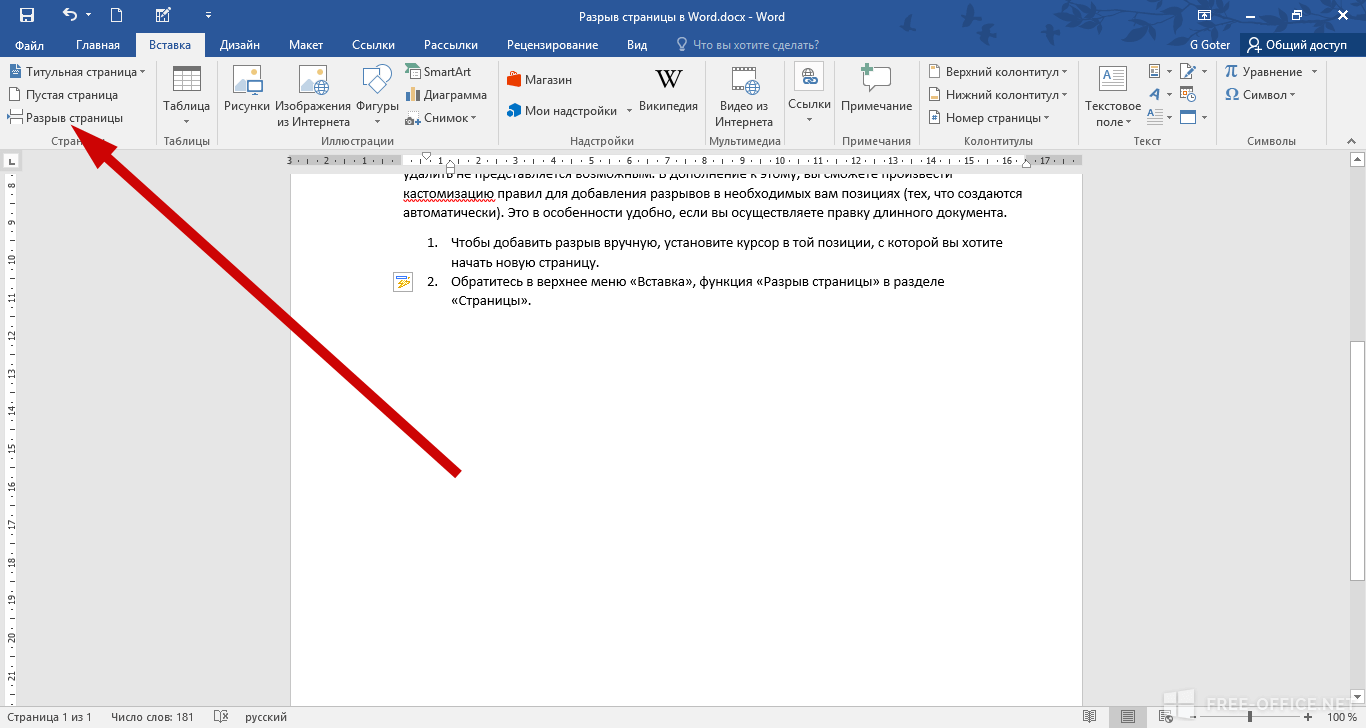Switch to Read Mode view
The height and width of the screenshot is (728, 1366).
click(x=1091, y=717)
